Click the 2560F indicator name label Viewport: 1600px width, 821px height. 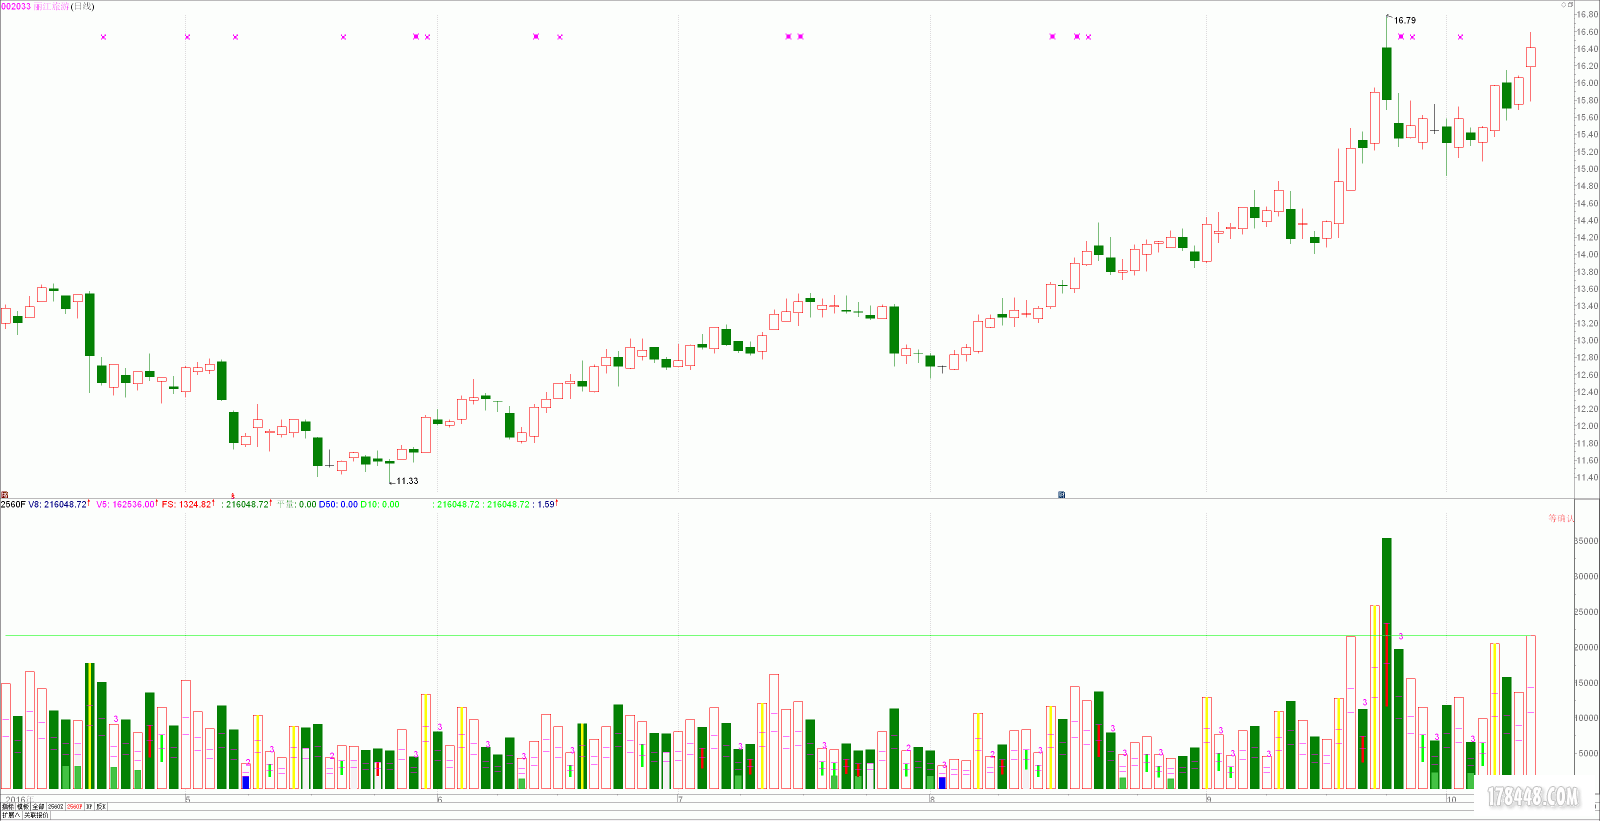pyautogui.click(x=13, y=504)
